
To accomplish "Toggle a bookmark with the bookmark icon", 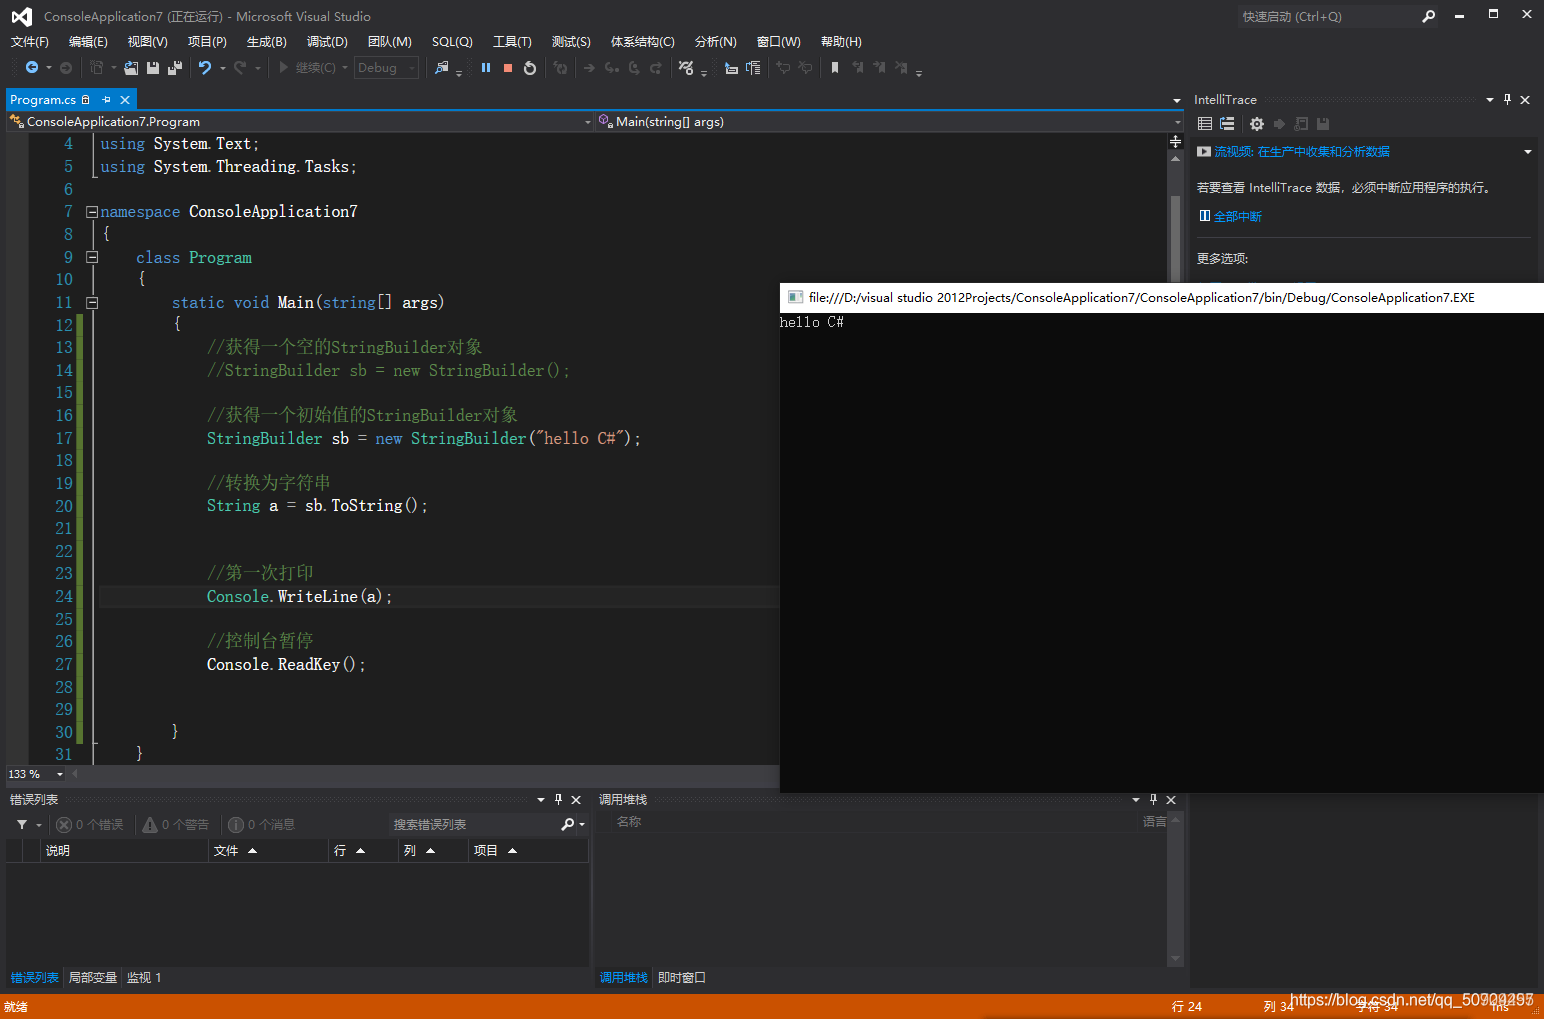I will tap(835, 68).
